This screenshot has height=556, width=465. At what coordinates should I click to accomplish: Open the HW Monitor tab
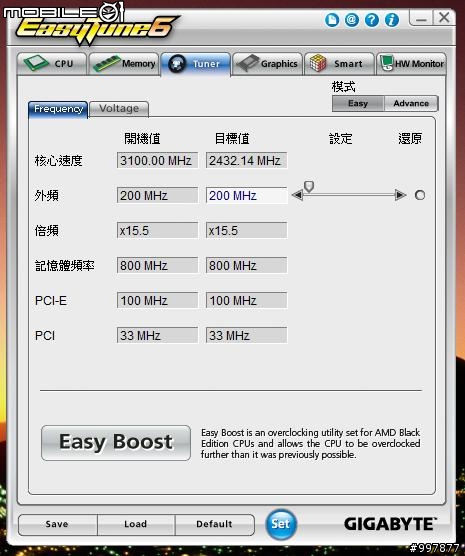411,64
